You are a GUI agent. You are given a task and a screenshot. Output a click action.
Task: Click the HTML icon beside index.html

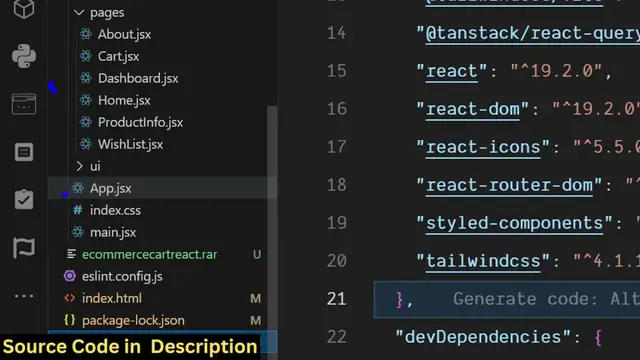[x=70, y=298]
